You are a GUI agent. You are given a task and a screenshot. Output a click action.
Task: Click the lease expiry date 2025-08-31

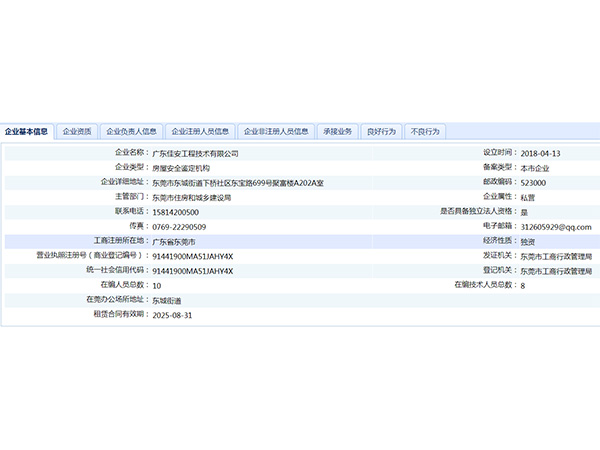click(x=172, y=315)
